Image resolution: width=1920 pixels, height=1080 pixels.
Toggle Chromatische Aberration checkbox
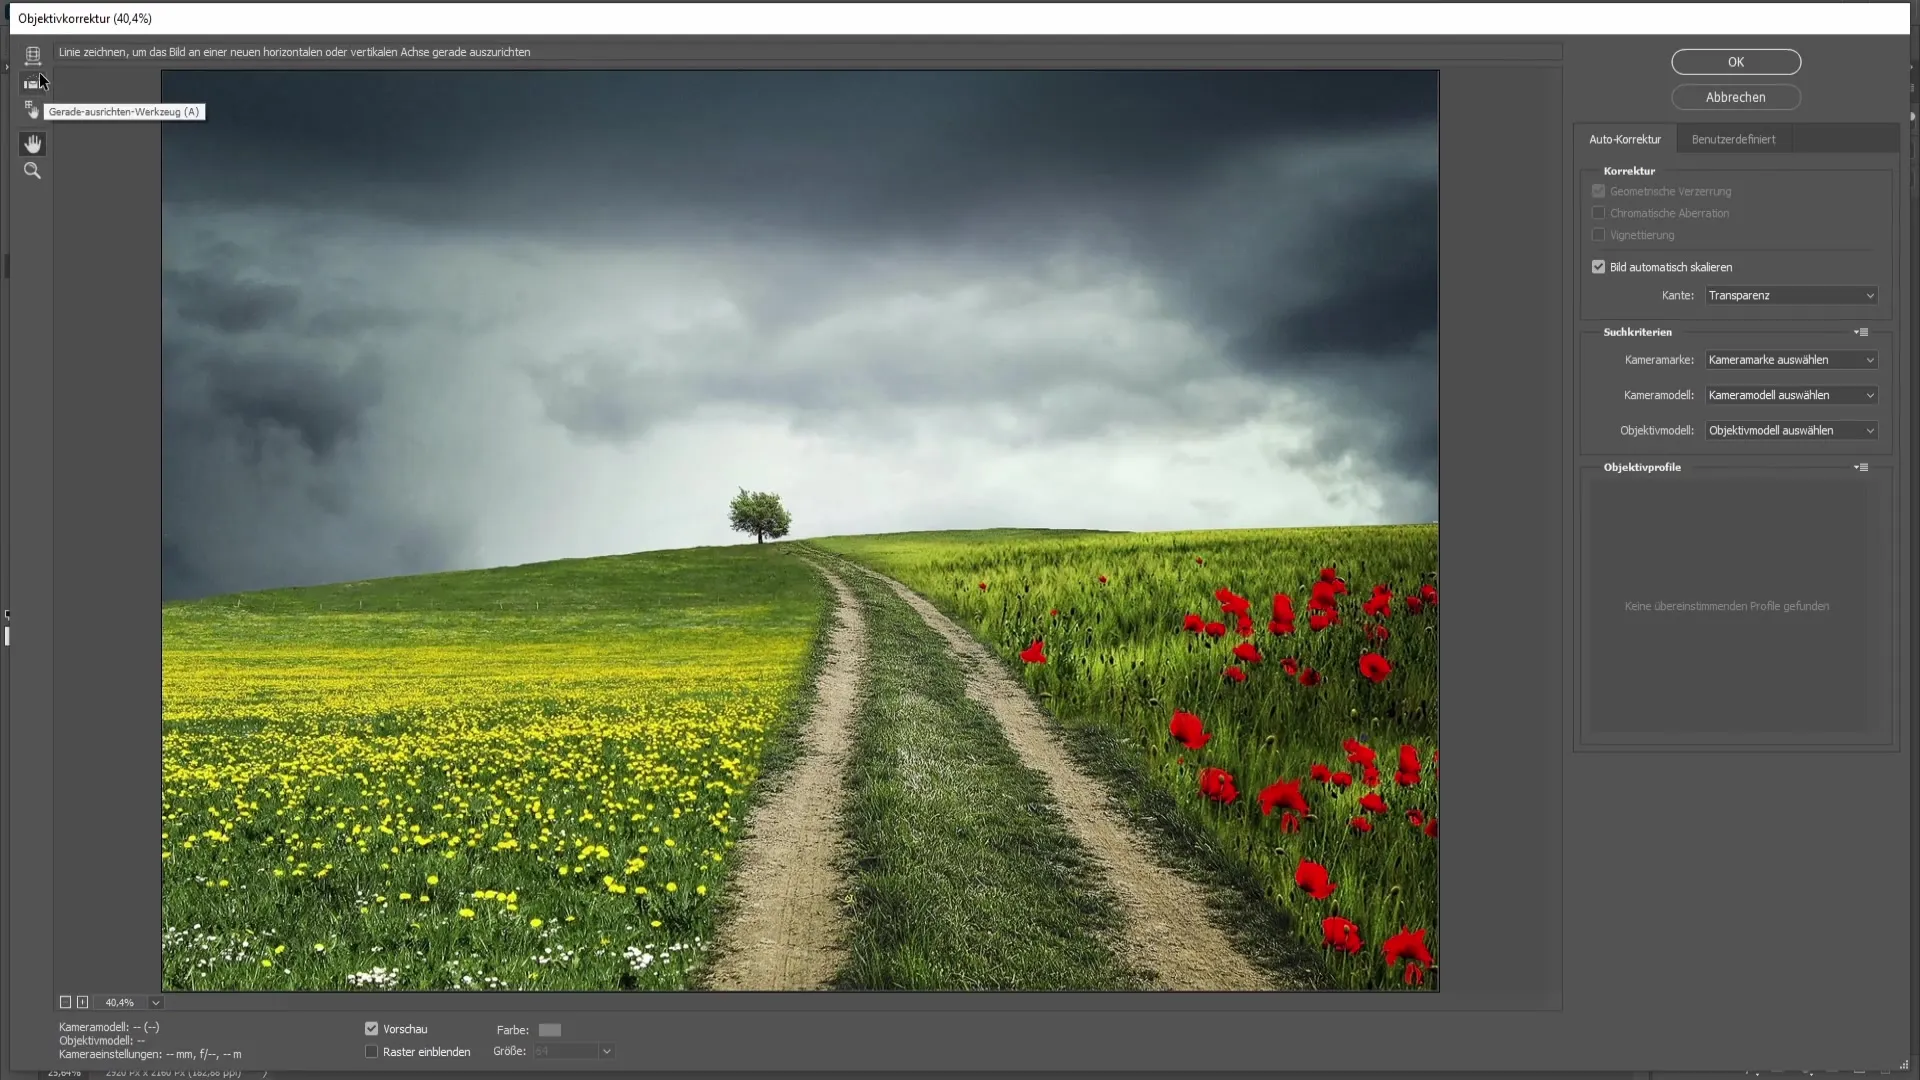pos(1598,213)
